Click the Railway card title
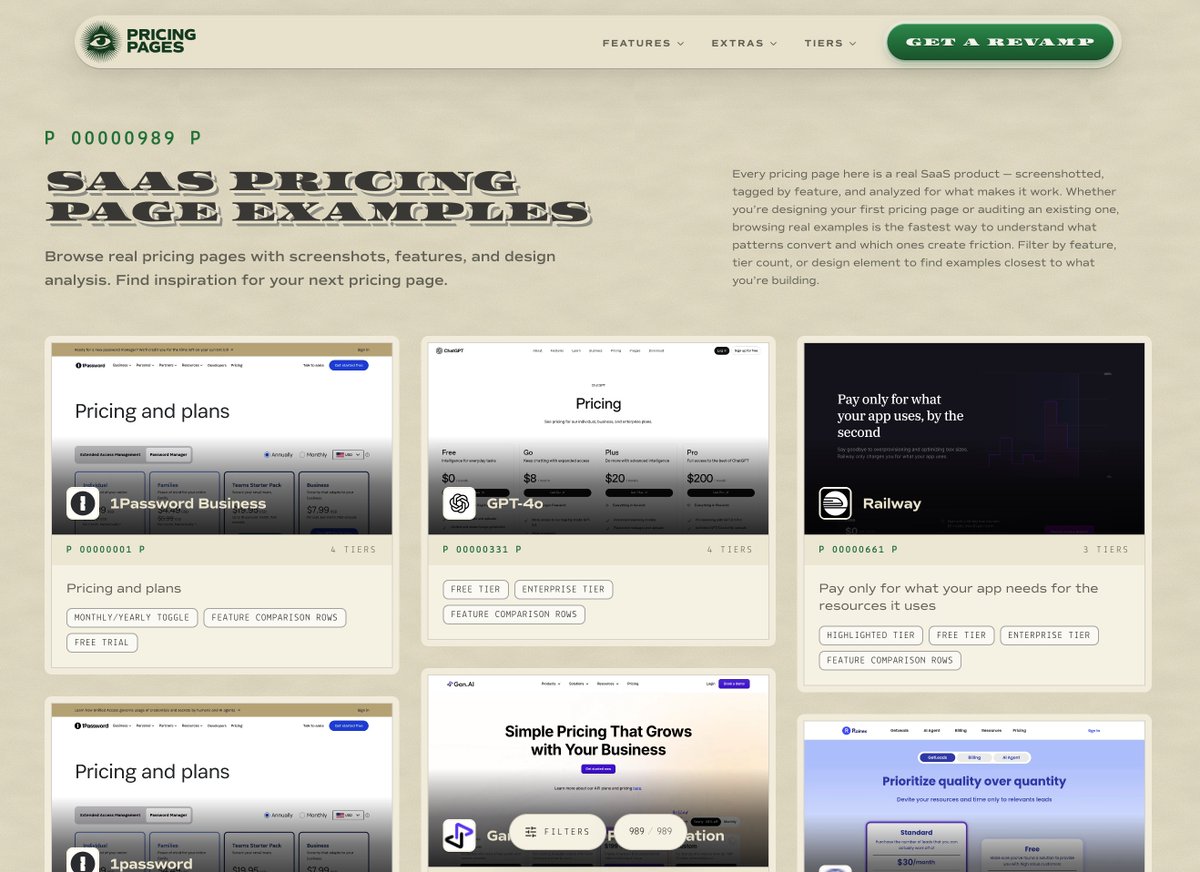Image resolution: width=1200 pixels, height=872 pixels. (892, 503)
